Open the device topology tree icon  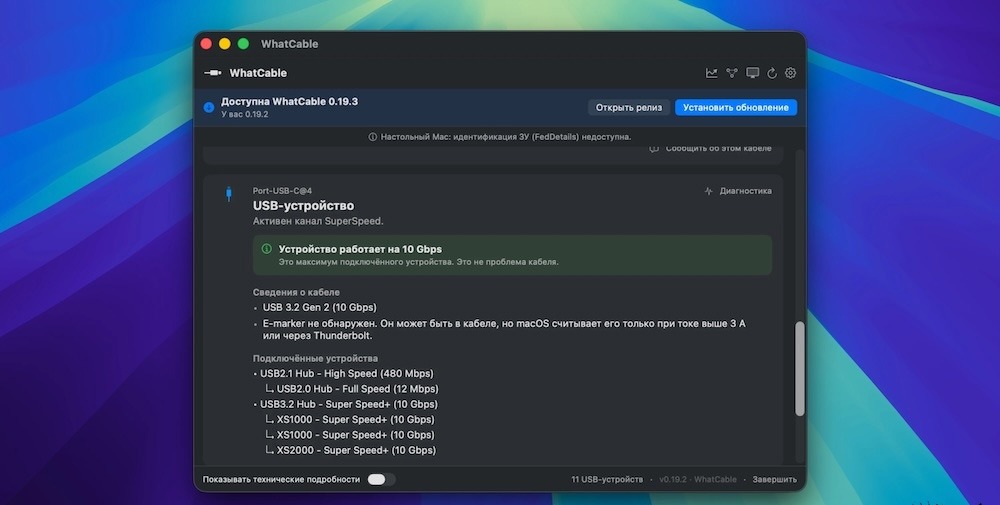click(732, 73)
